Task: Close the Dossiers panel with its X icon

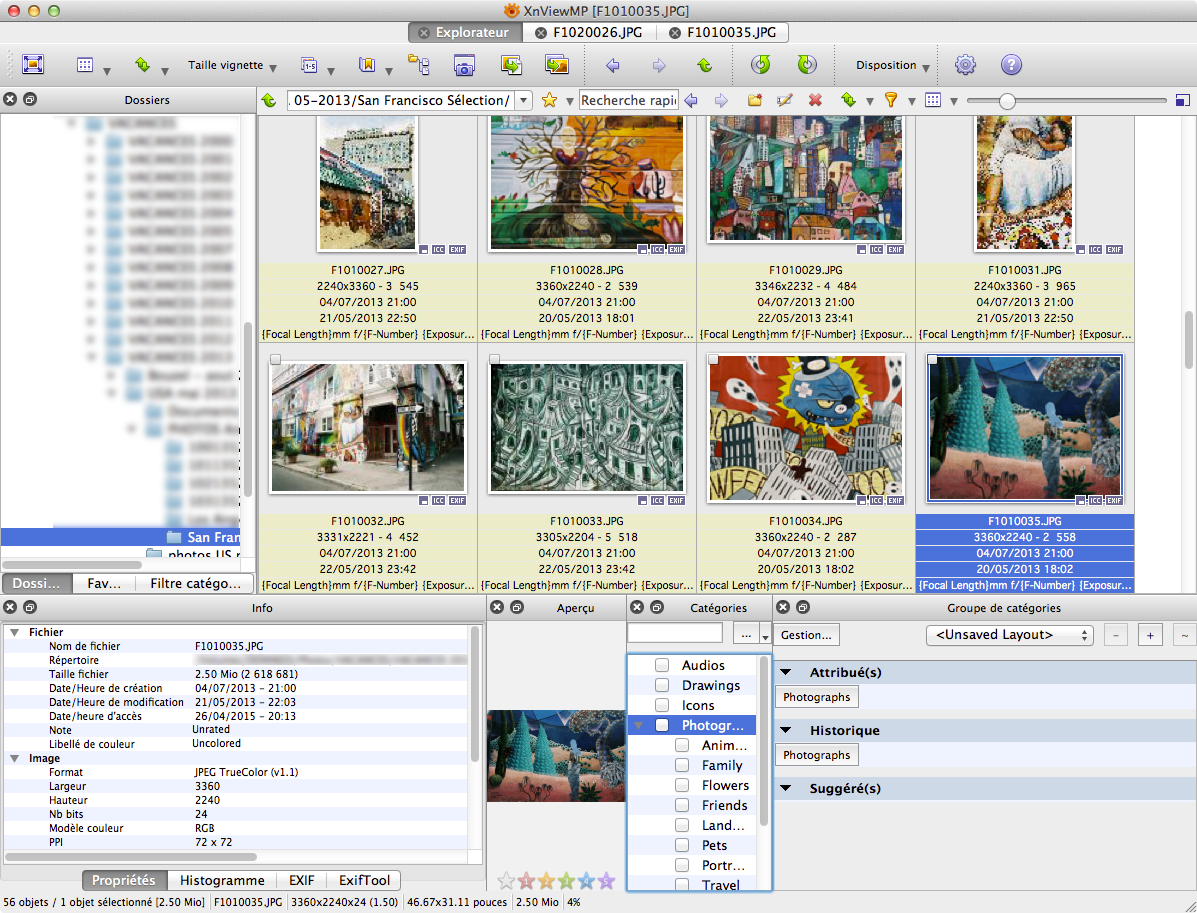Action: pos(10,99)
